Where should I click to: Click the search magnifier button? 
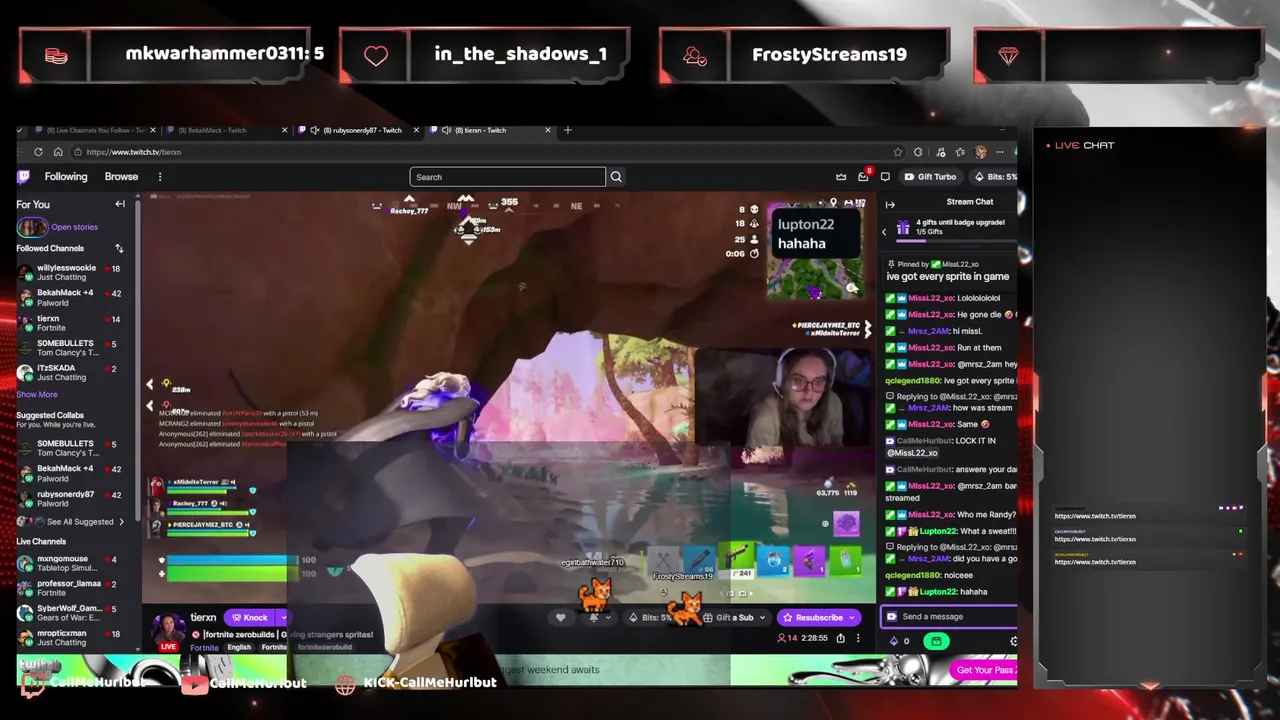pos(616,177)
